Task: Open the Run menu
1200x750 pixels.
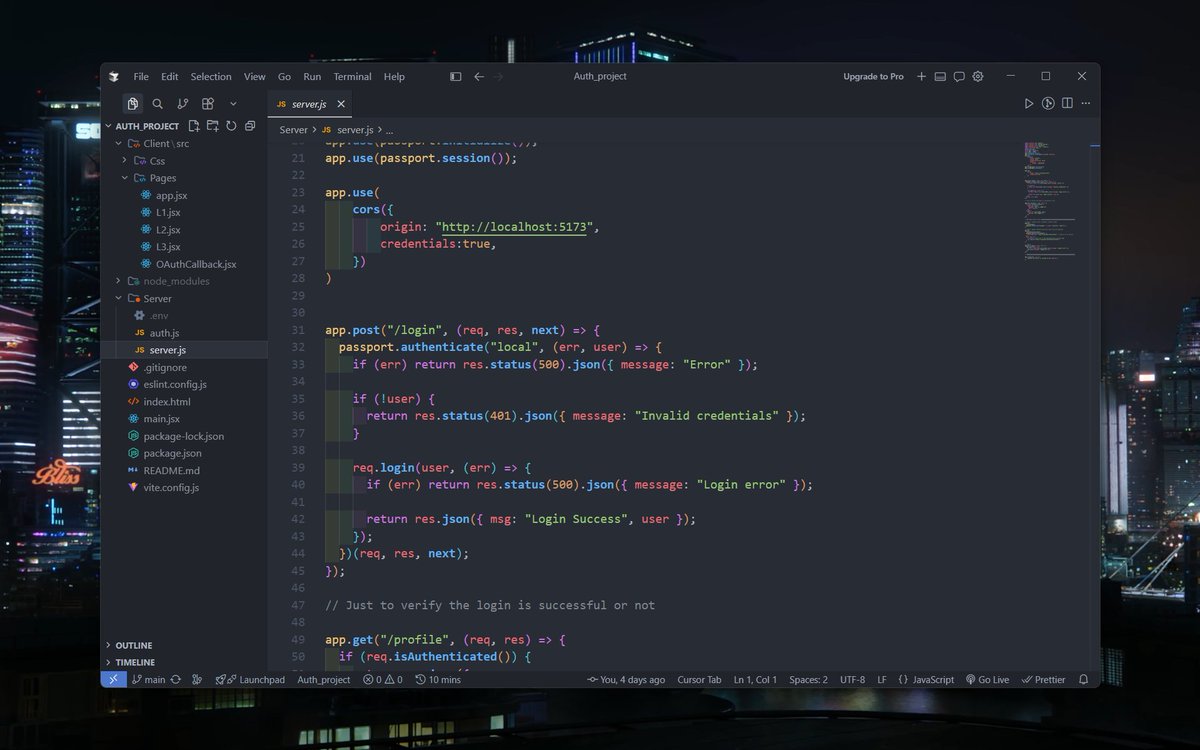Action: point(312,77)
